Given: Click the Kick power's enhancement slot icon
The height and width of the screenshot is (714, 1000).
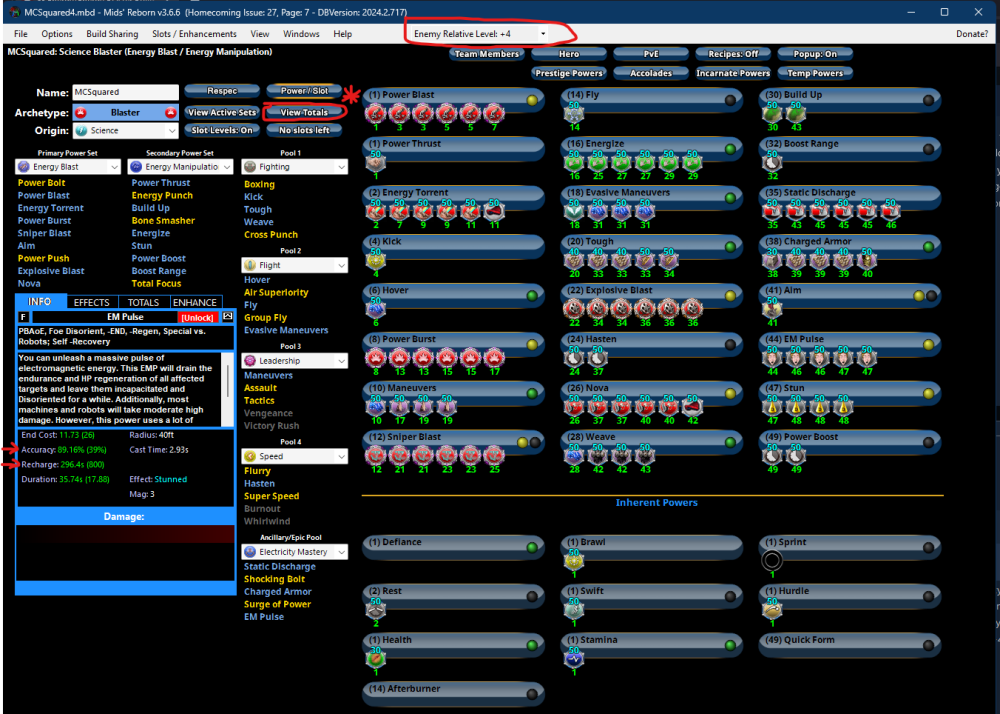Looking at the screenshot, I should 376,260.
